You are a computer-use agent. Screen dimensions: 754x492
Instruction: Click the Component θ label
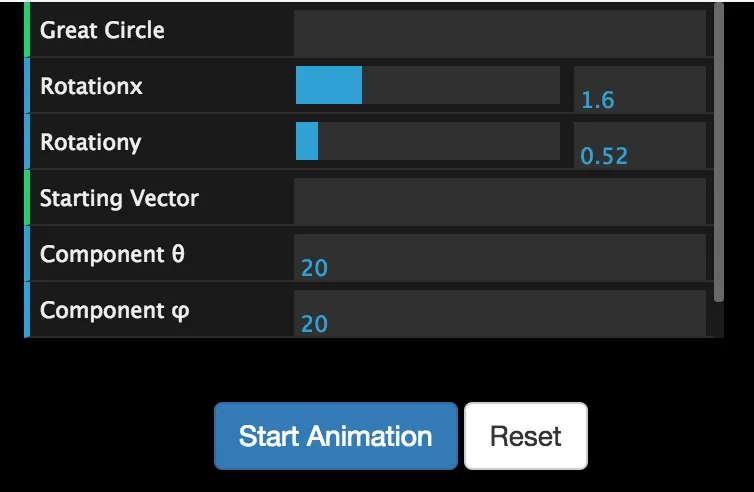click(x=112, y=254)
